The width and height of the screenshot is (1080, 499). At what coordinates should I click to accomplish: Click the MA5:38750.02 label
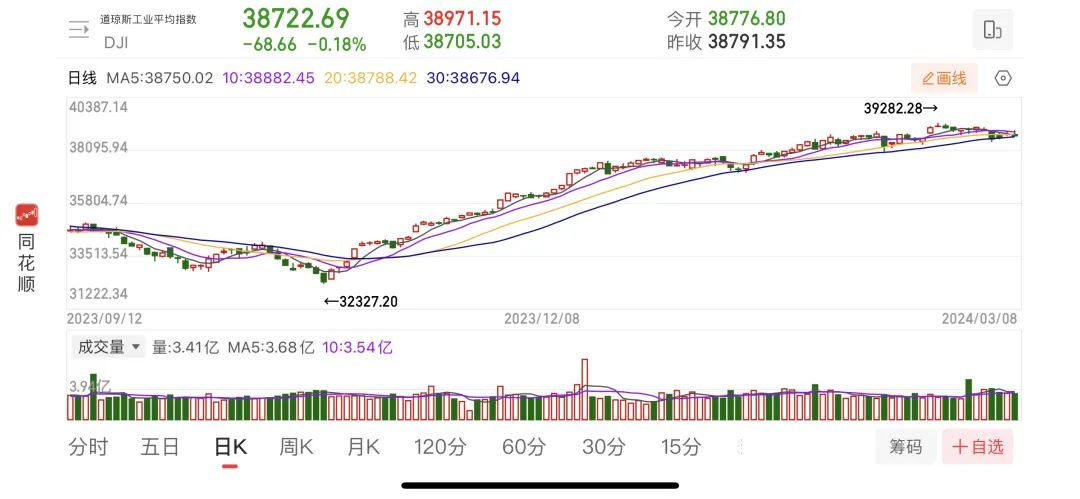[x=160, y=78]
